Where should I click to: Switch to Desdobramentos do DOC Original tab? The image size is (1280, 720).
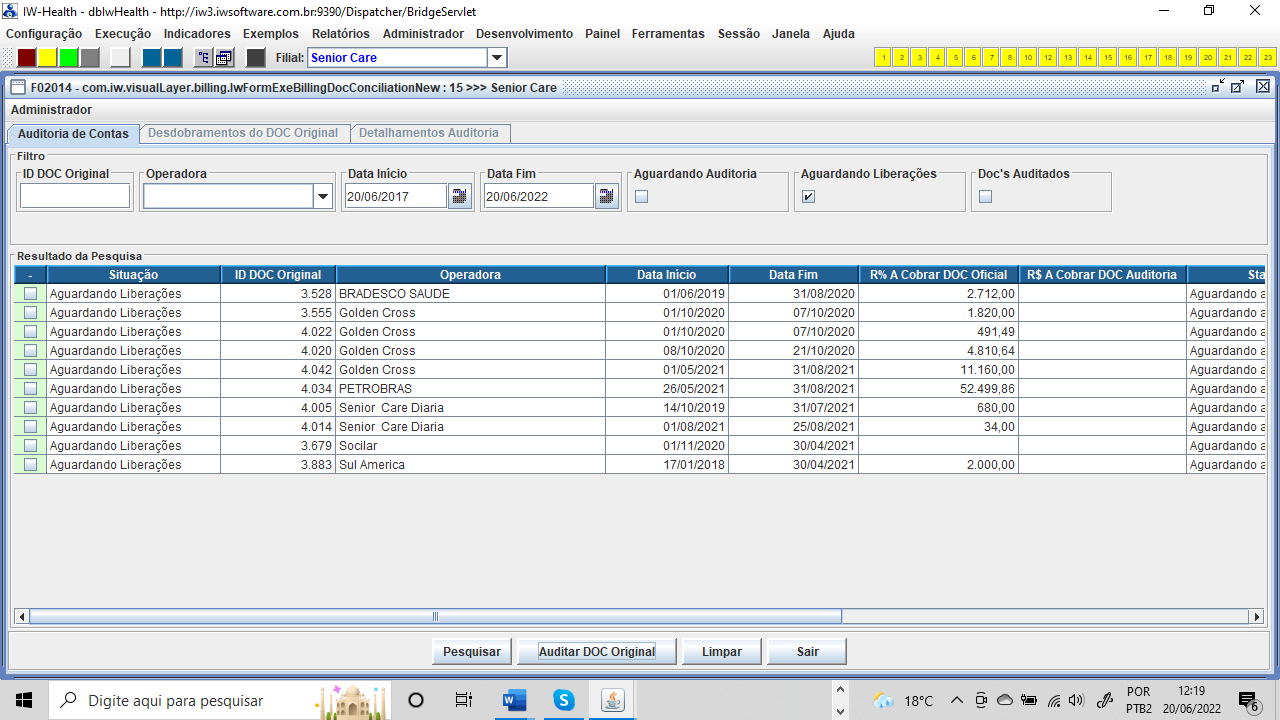tap(243, 133)
